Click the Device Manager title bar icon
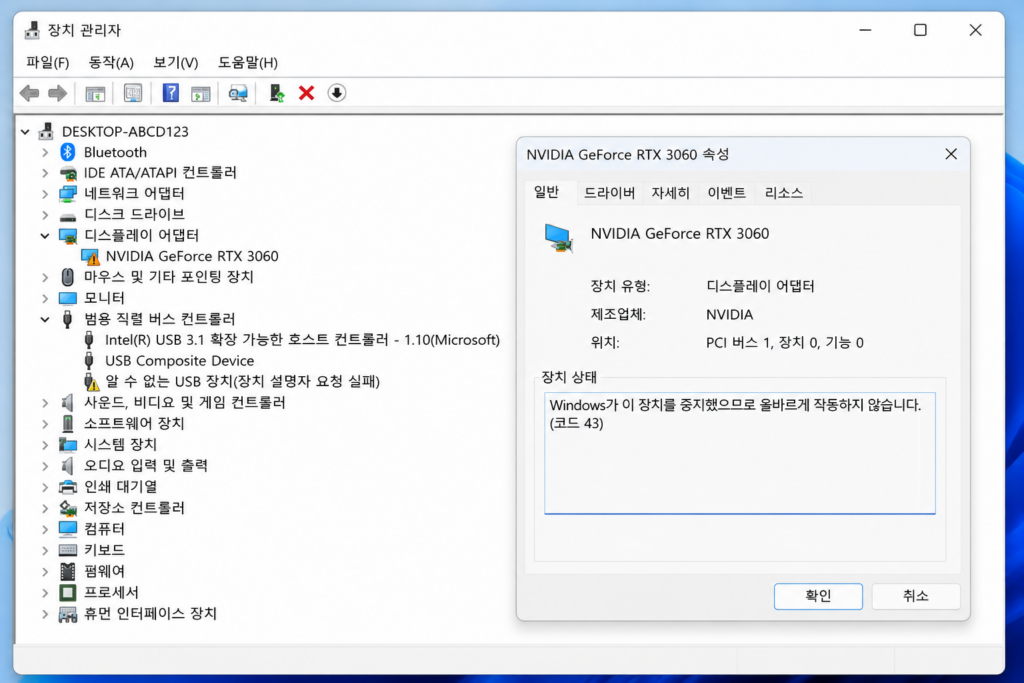Viewport: 1024px width, 683px height. (31, 30)
